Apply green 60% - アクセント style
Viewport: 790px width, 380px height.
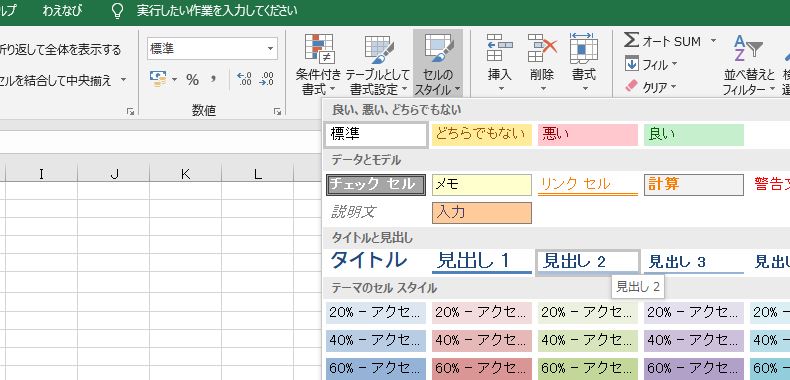(587, 368)
